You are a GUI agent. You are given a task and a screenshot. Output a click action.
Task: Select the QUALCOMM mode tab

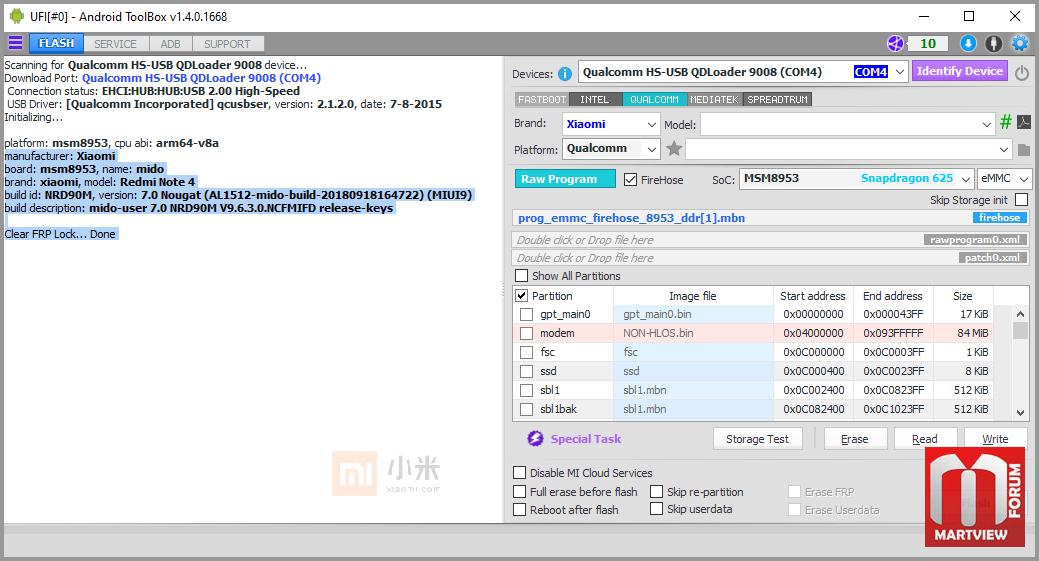click(x=654, y=99)
